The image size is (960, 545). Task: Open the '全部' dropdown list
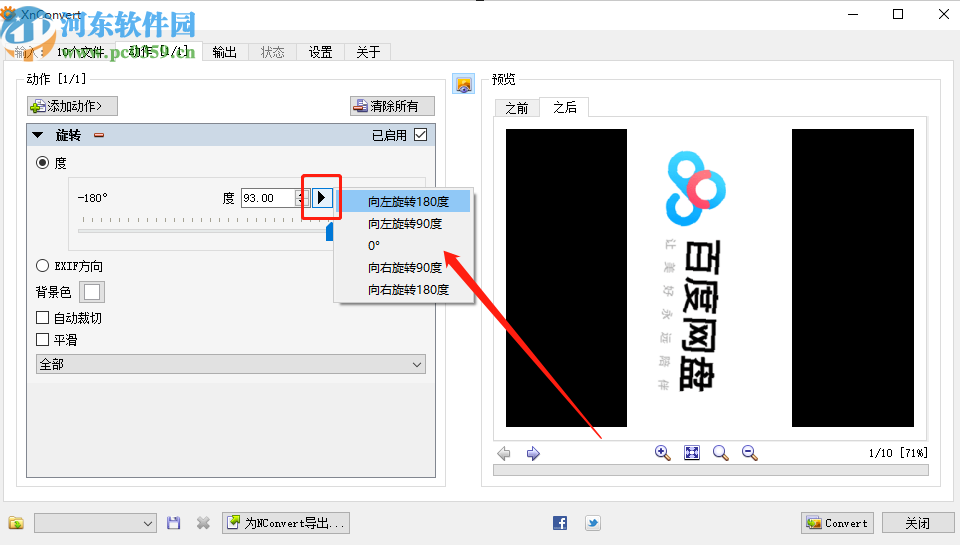(231, 364)
